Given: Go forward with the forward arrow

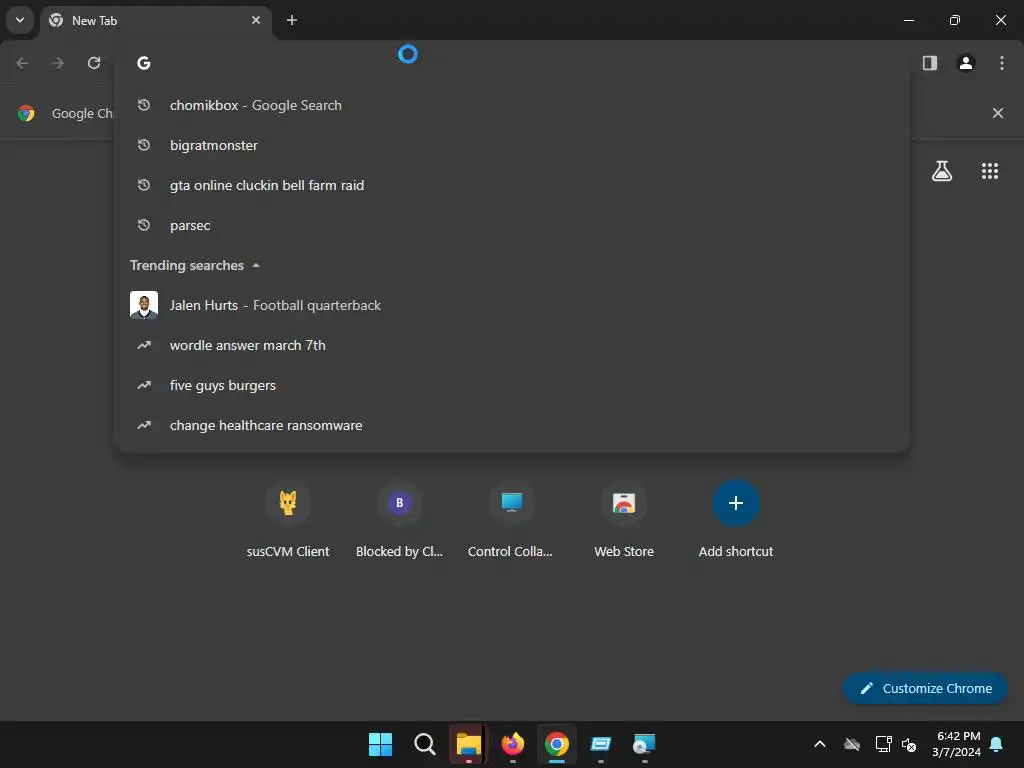Looking at the screenshot, I should coord(57,63).
